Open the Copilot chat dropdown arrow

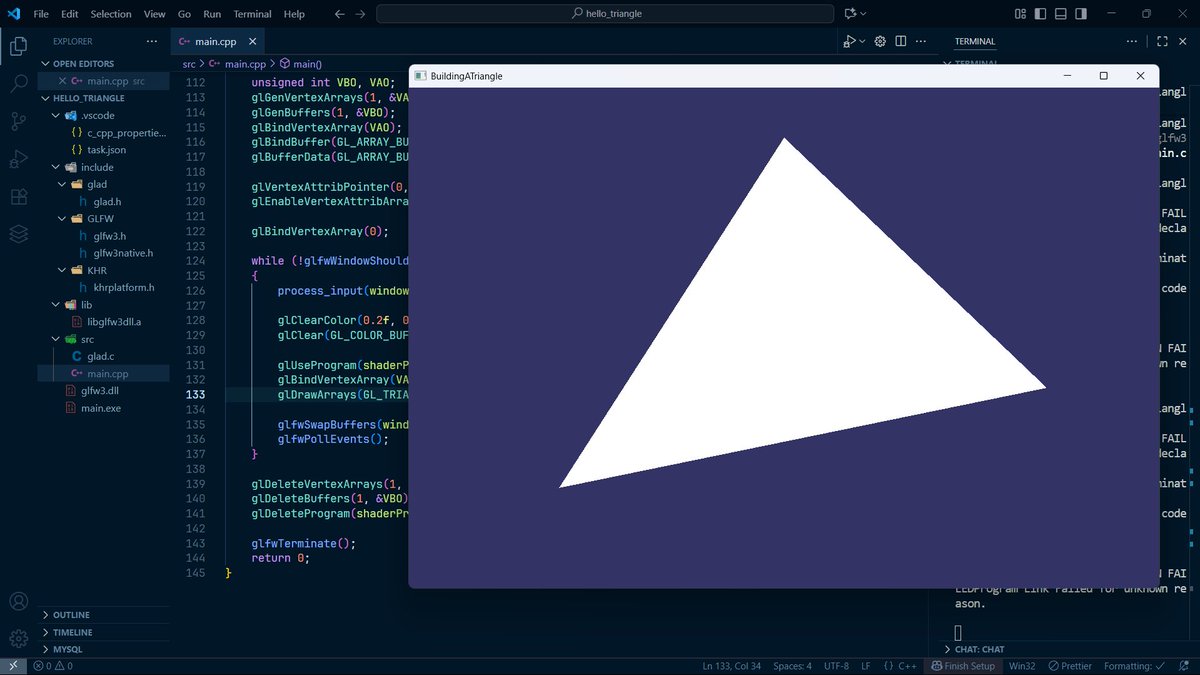[864, 14]
